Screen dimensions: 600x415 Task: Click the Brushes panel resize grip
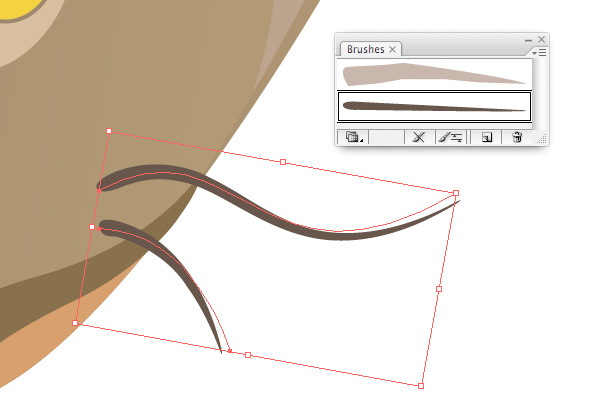[x=541, y=138]
